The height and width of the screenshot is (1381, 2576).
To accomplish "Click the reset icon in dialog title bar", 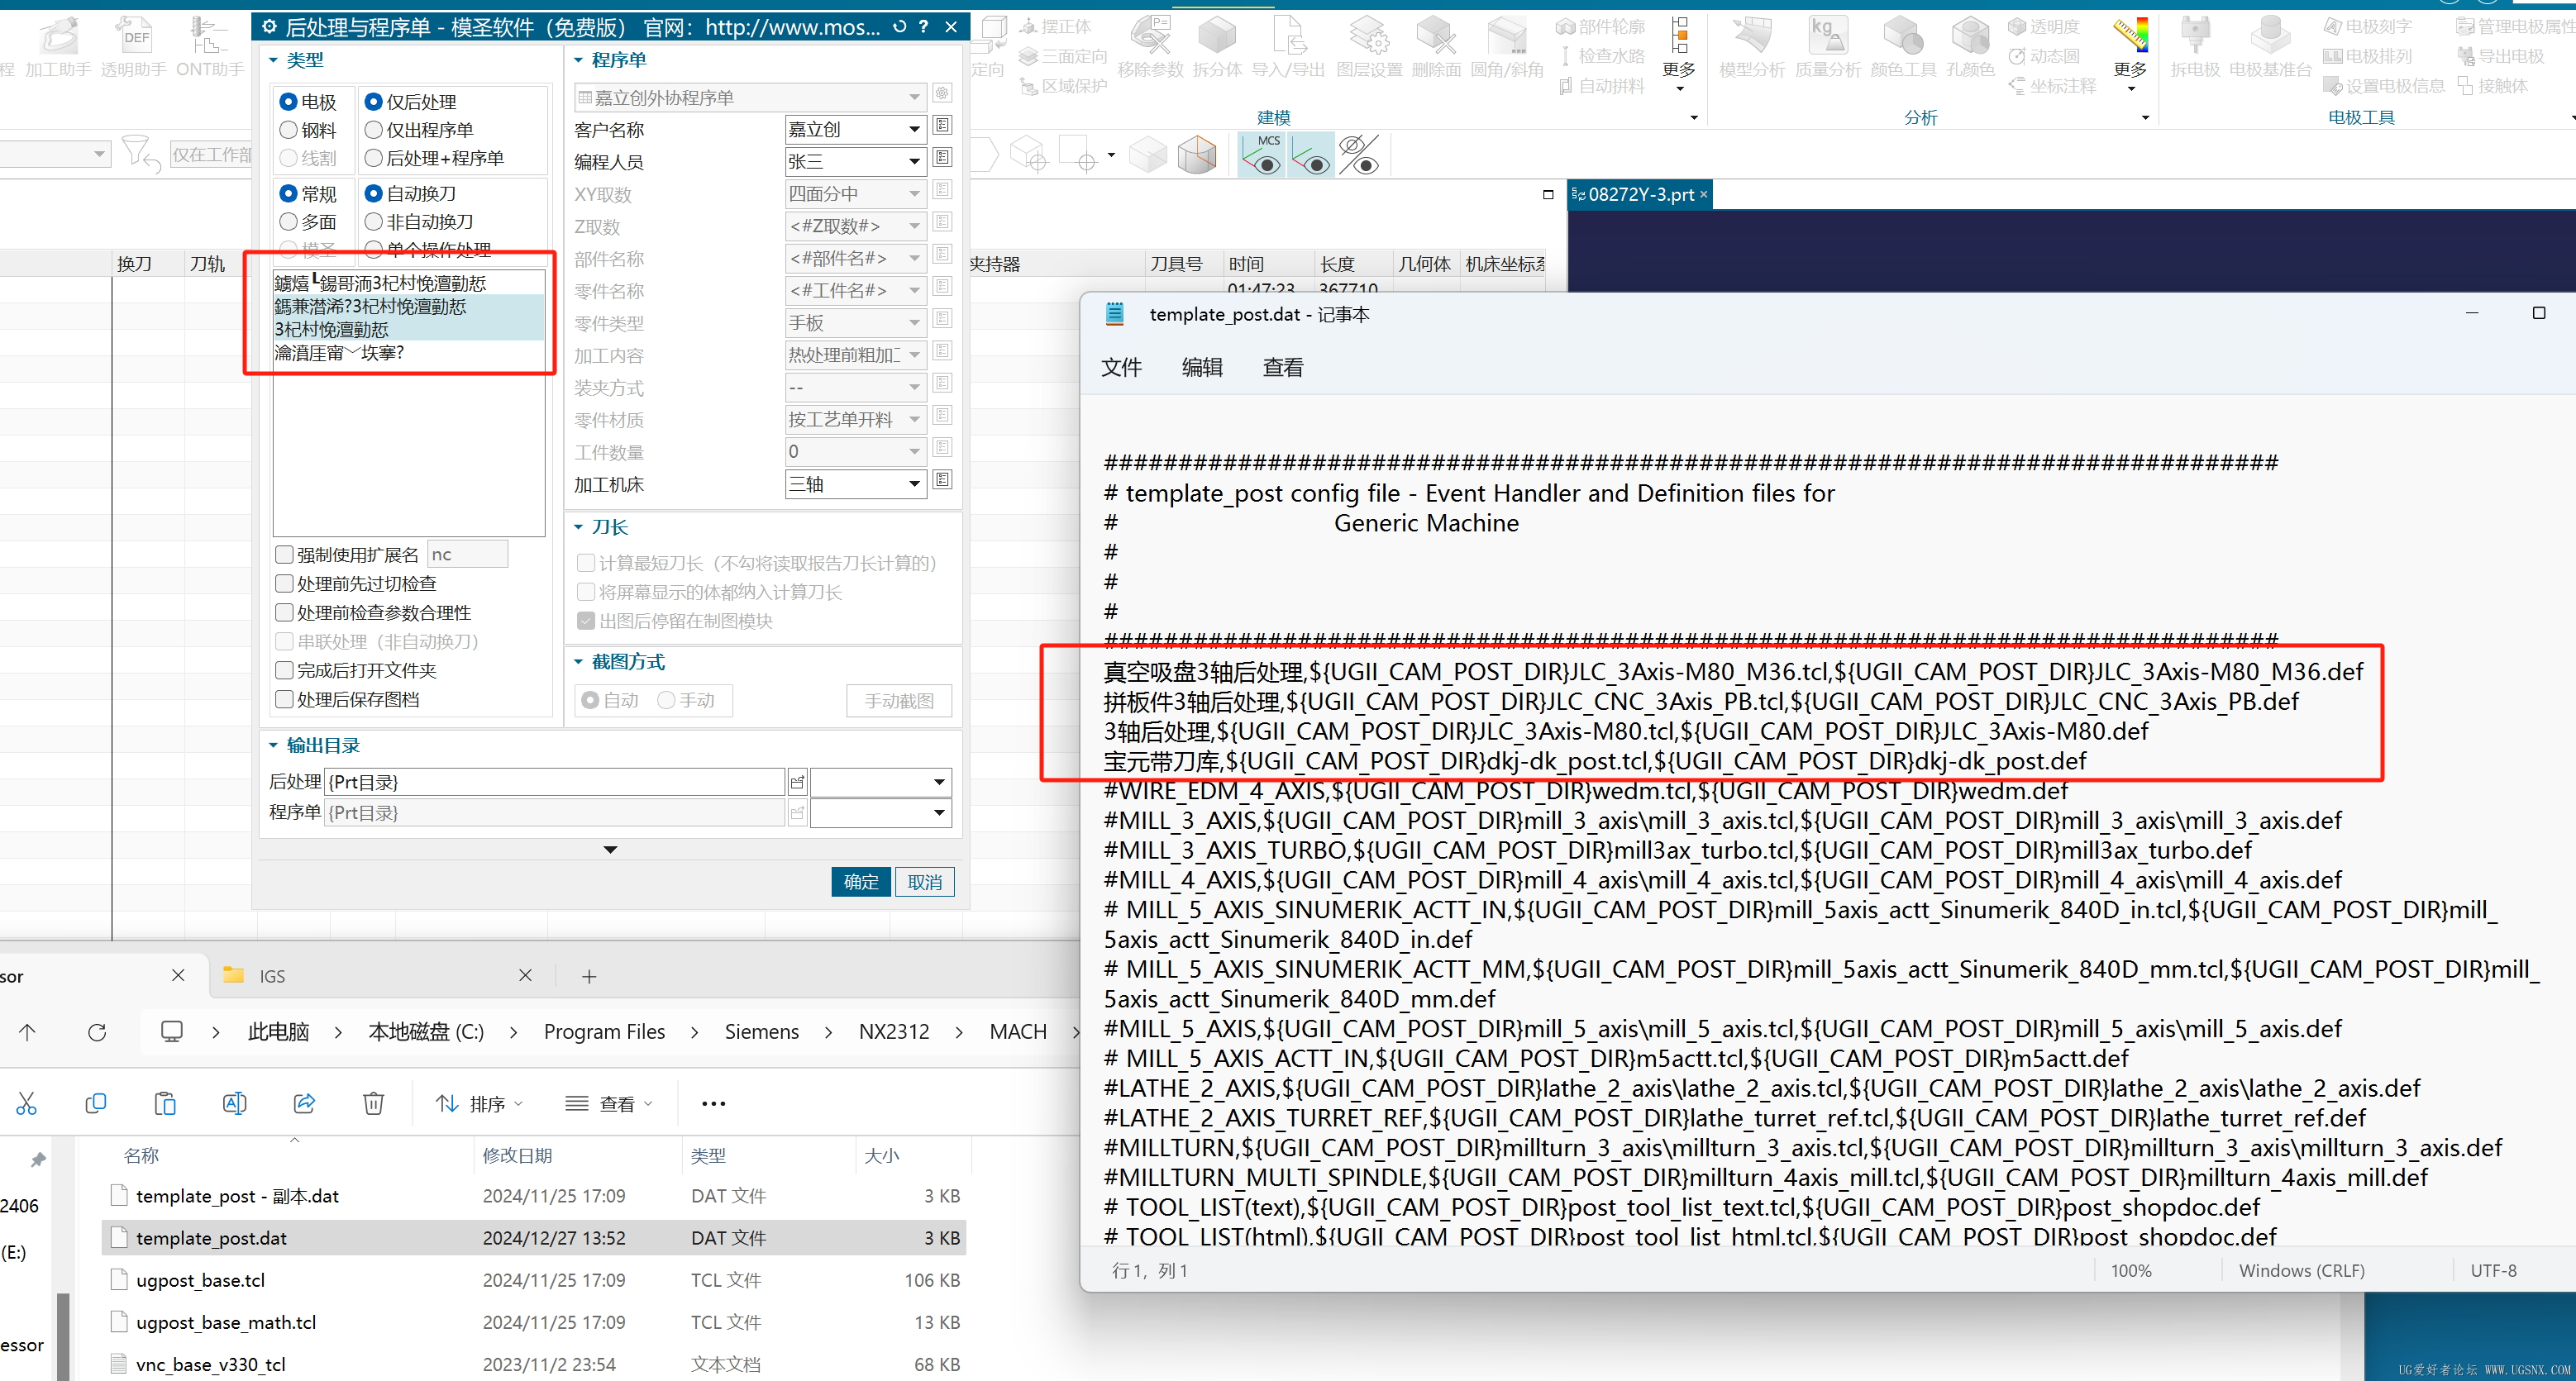I will pyautogui.click(x=899, y=27).
